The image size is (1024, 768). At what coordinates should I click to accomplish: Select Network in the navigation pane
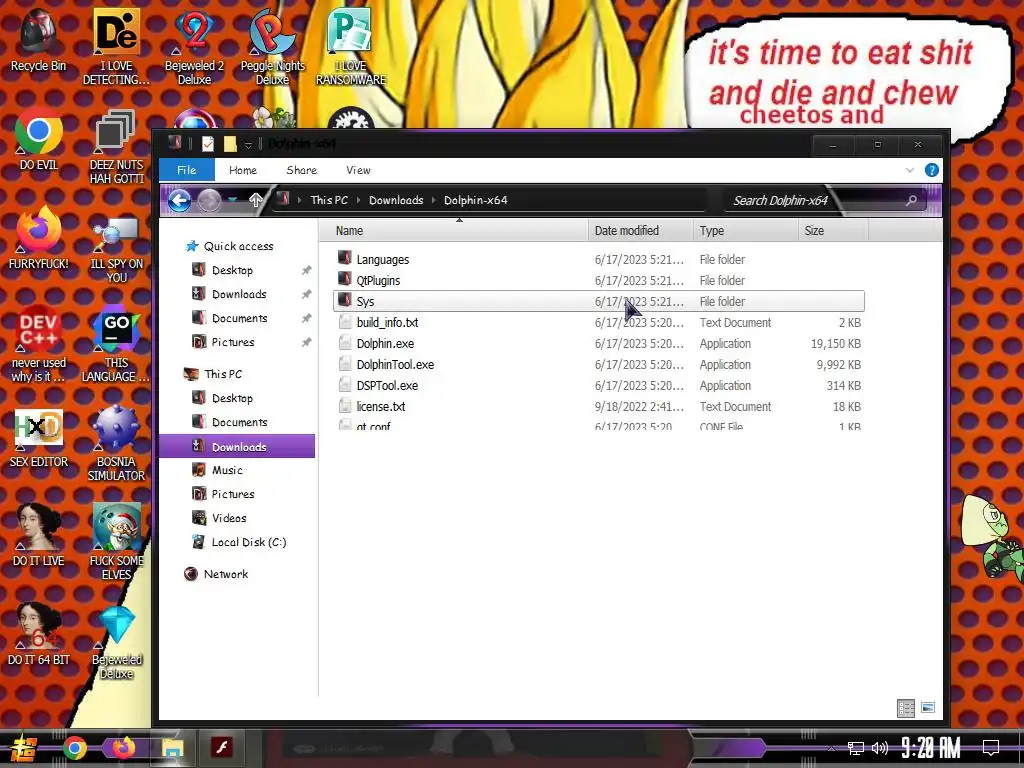(225, 574)
